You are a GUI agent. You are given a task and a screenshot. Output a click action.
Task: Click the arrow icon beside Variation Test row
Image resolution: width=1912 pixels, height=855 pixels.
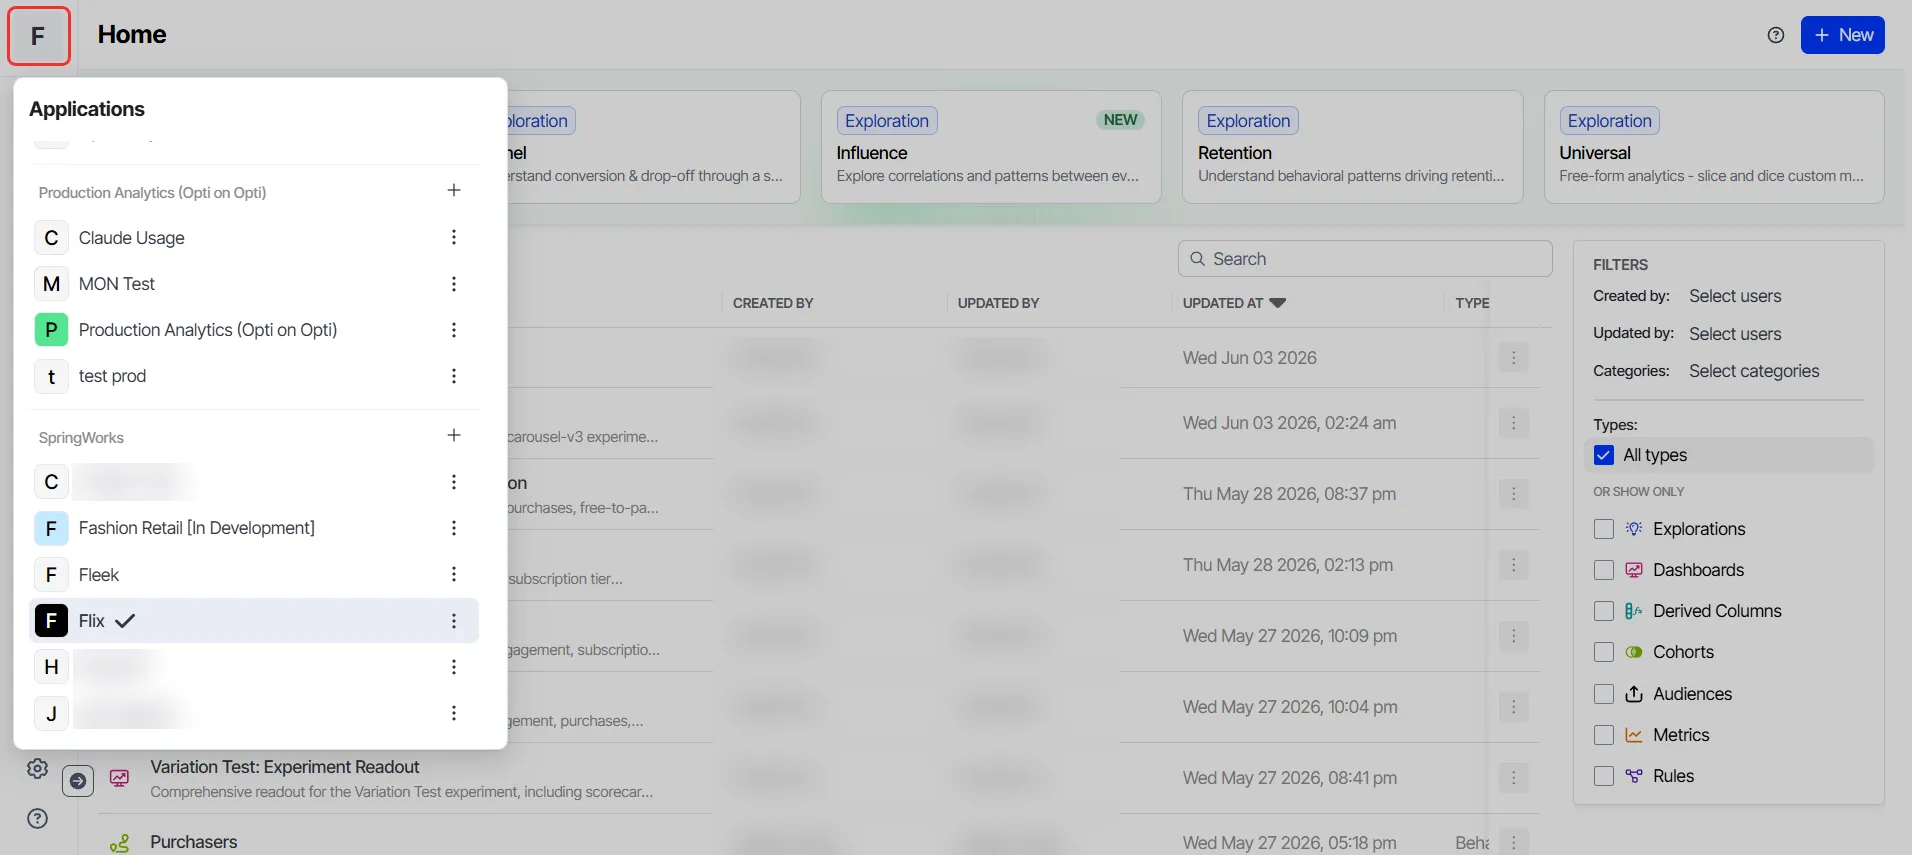(x=78, y=781)
